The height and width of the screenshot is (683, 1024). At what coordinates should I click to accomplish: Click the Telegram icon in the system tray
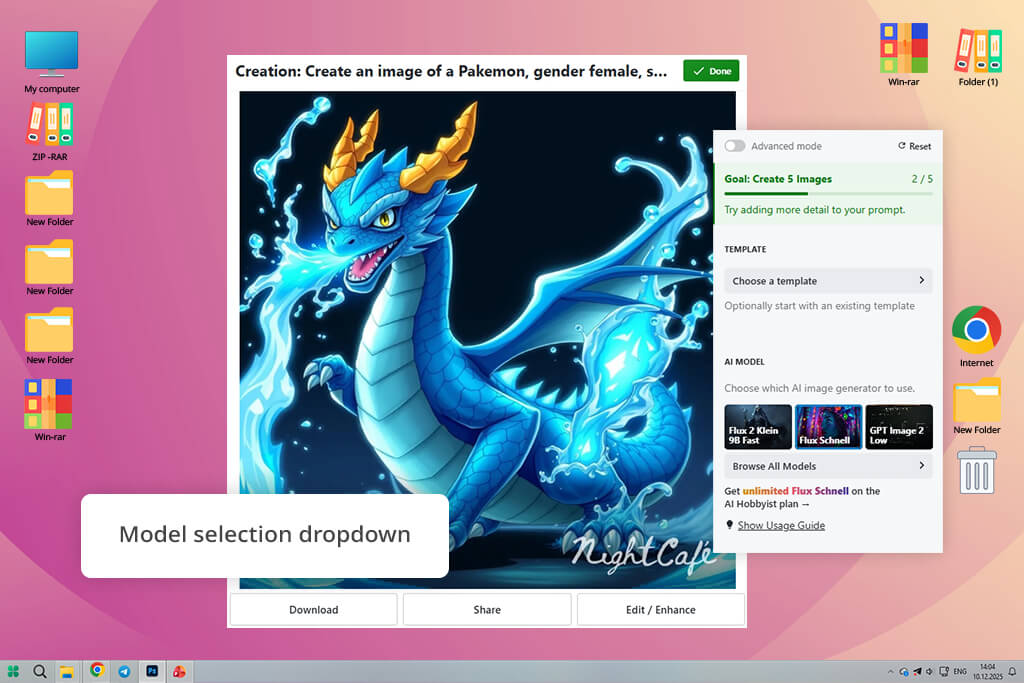pyautogui.click(x=917, y=671)
